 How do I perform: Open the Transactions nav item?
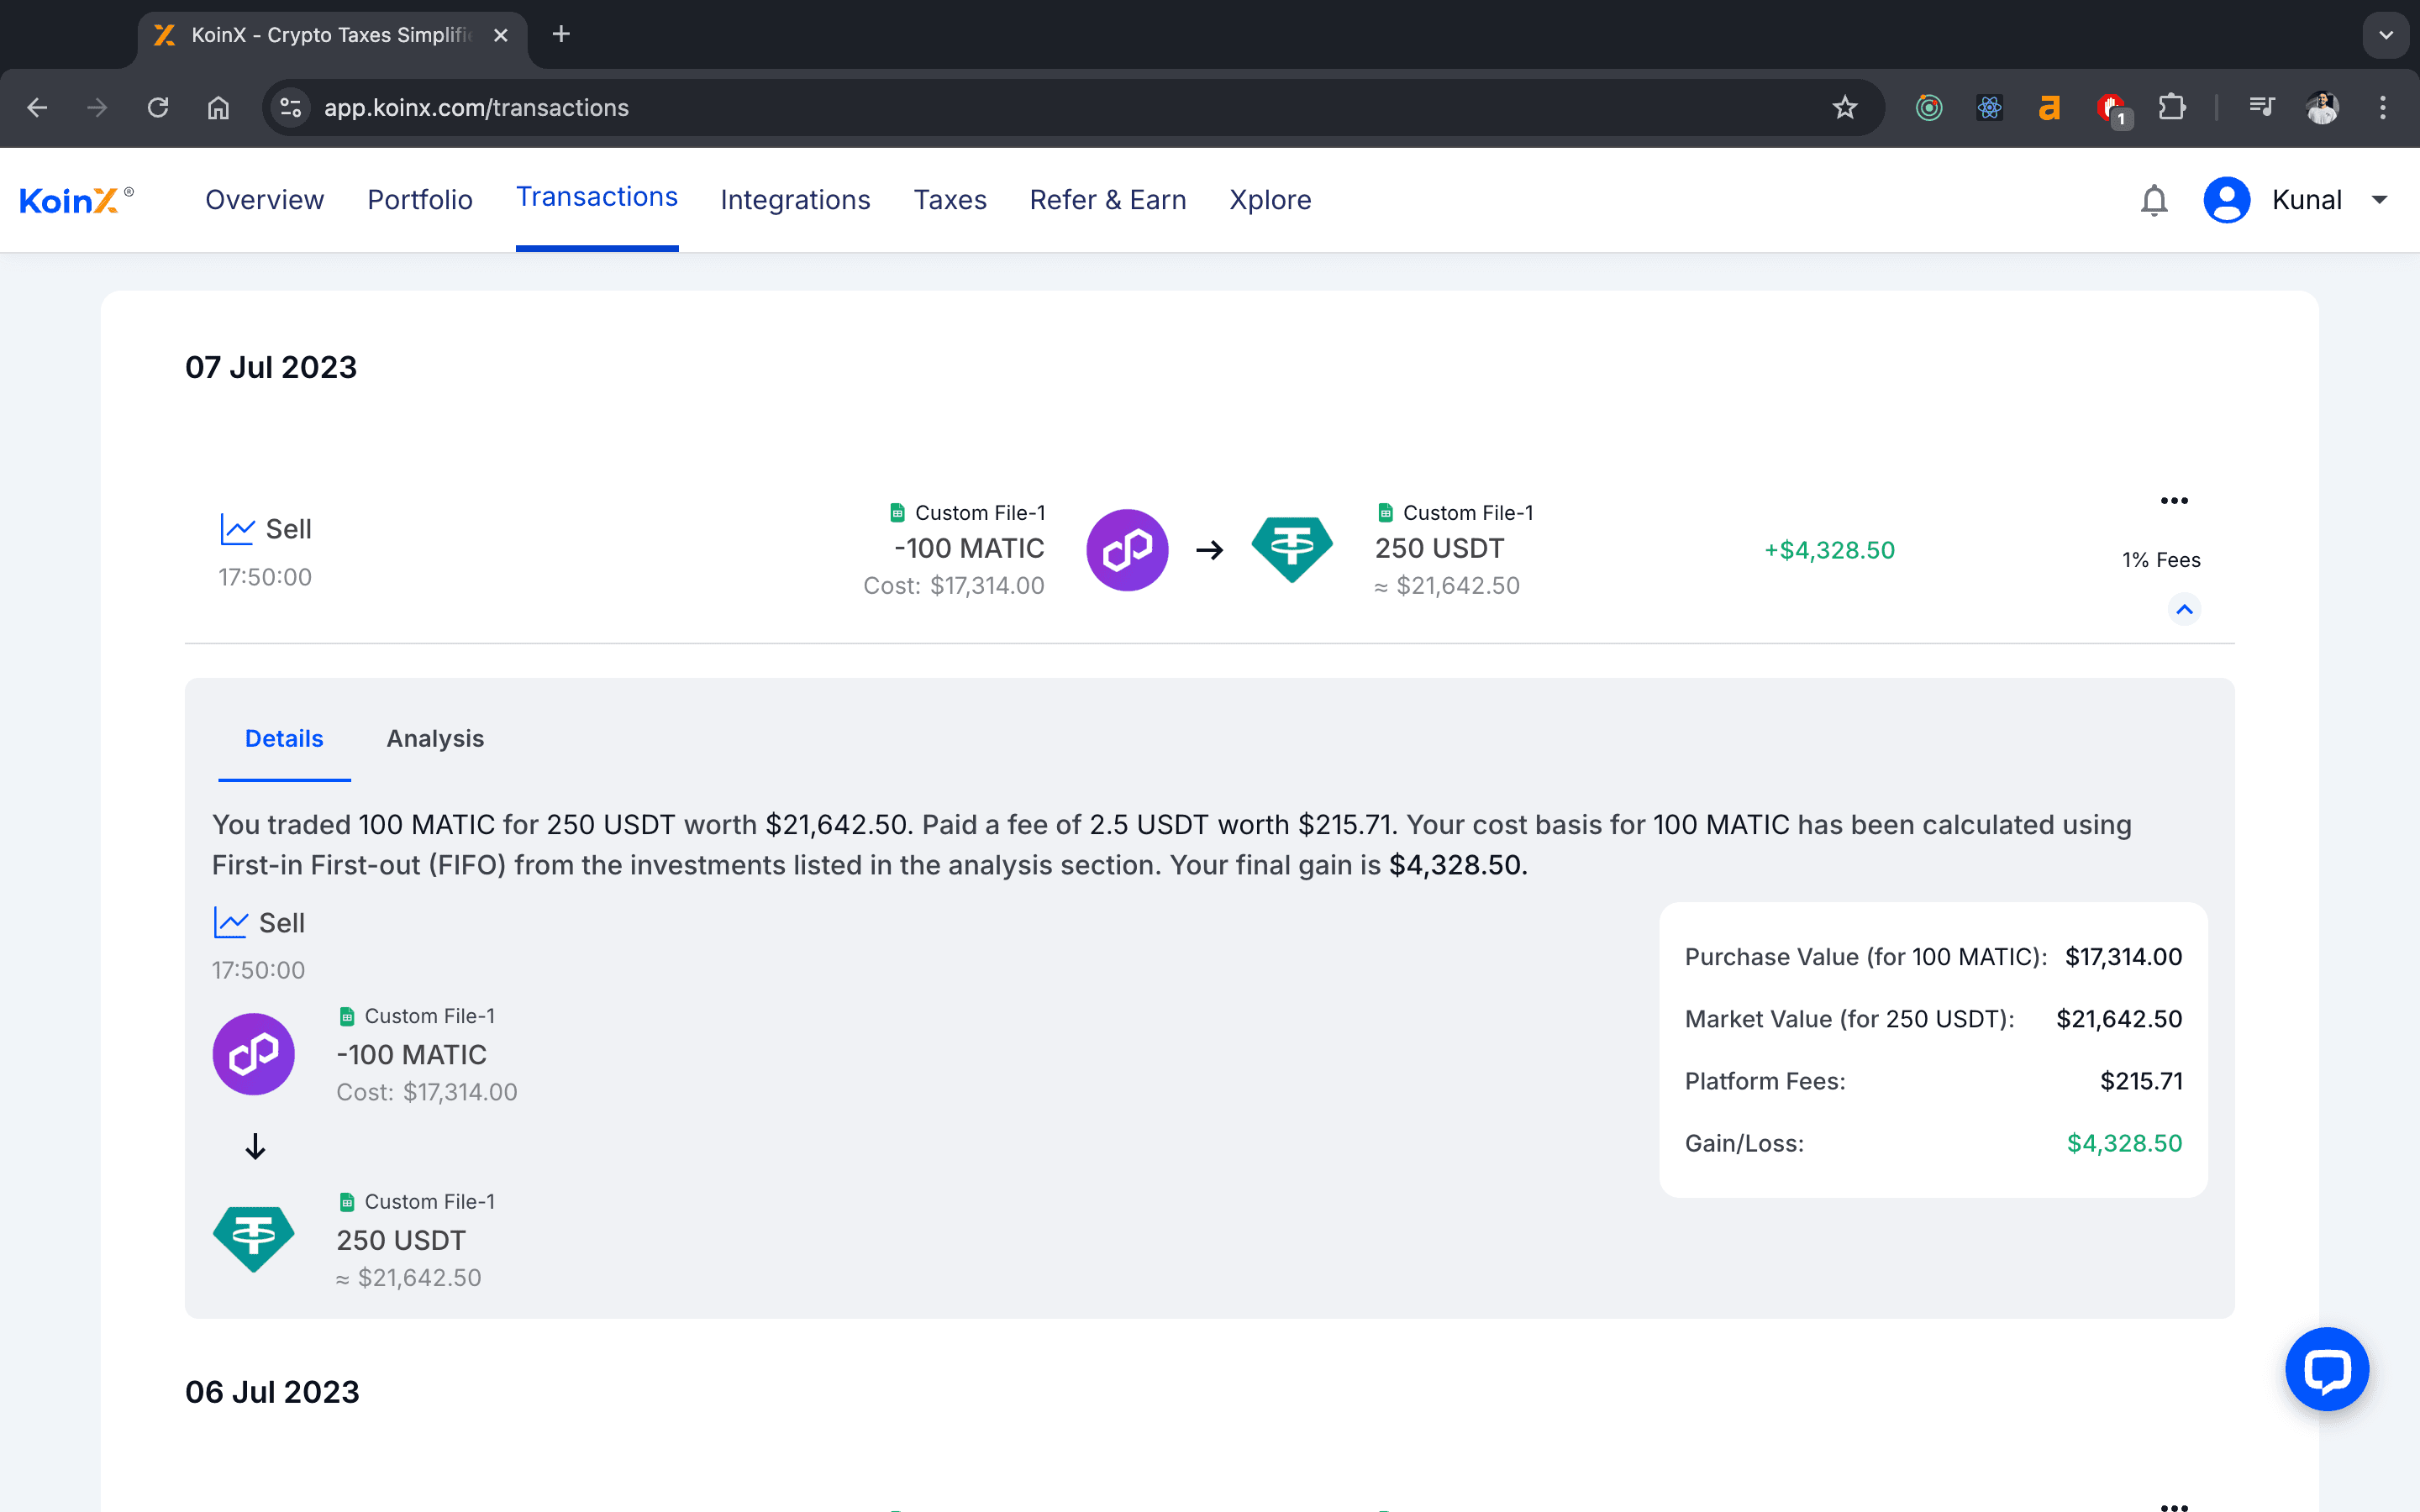[597, 197]
